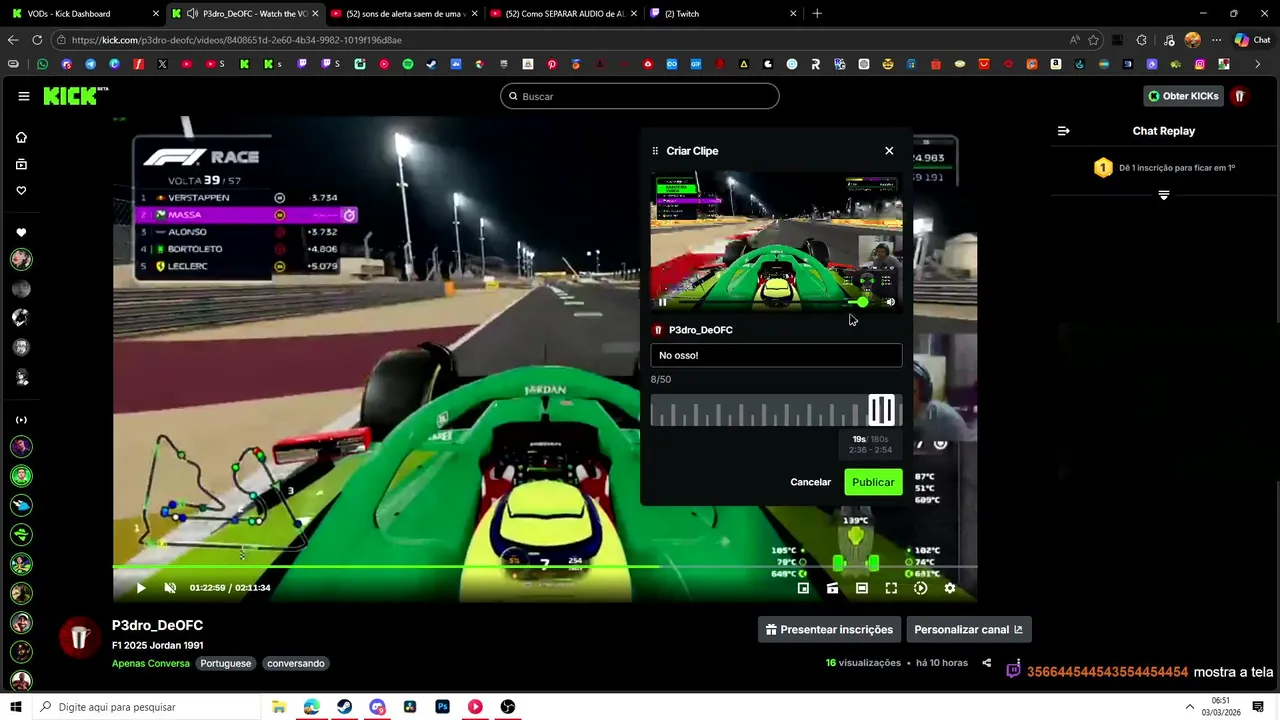The height and width of the screenshot is (720, 1280).
Task: Switch to VODs - Kick Dashboard tab
Action: [x=82, y=14]
